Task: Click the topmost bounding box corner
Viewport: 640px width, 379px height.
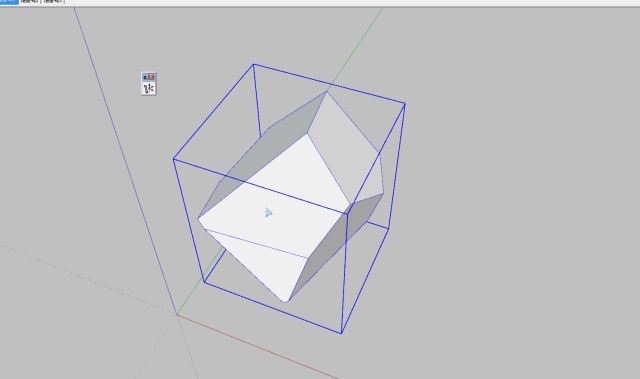Action: 253,64
